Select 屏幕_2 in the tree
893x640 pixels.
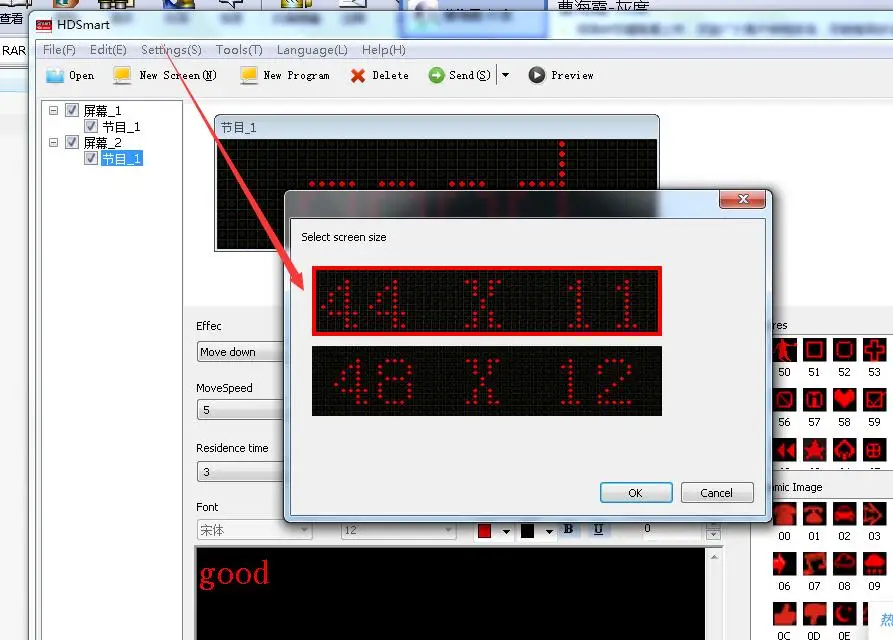coord(103,142)
